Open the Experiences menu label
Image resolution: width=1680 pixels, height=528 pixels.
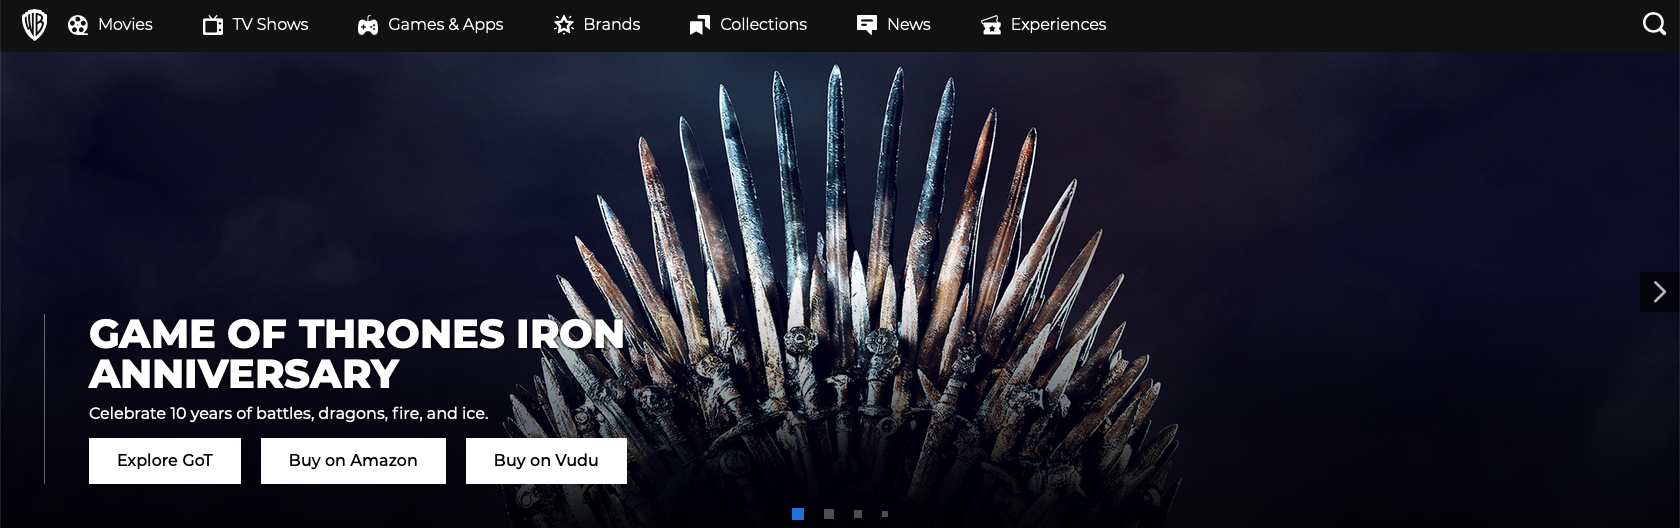[1058, 24]
